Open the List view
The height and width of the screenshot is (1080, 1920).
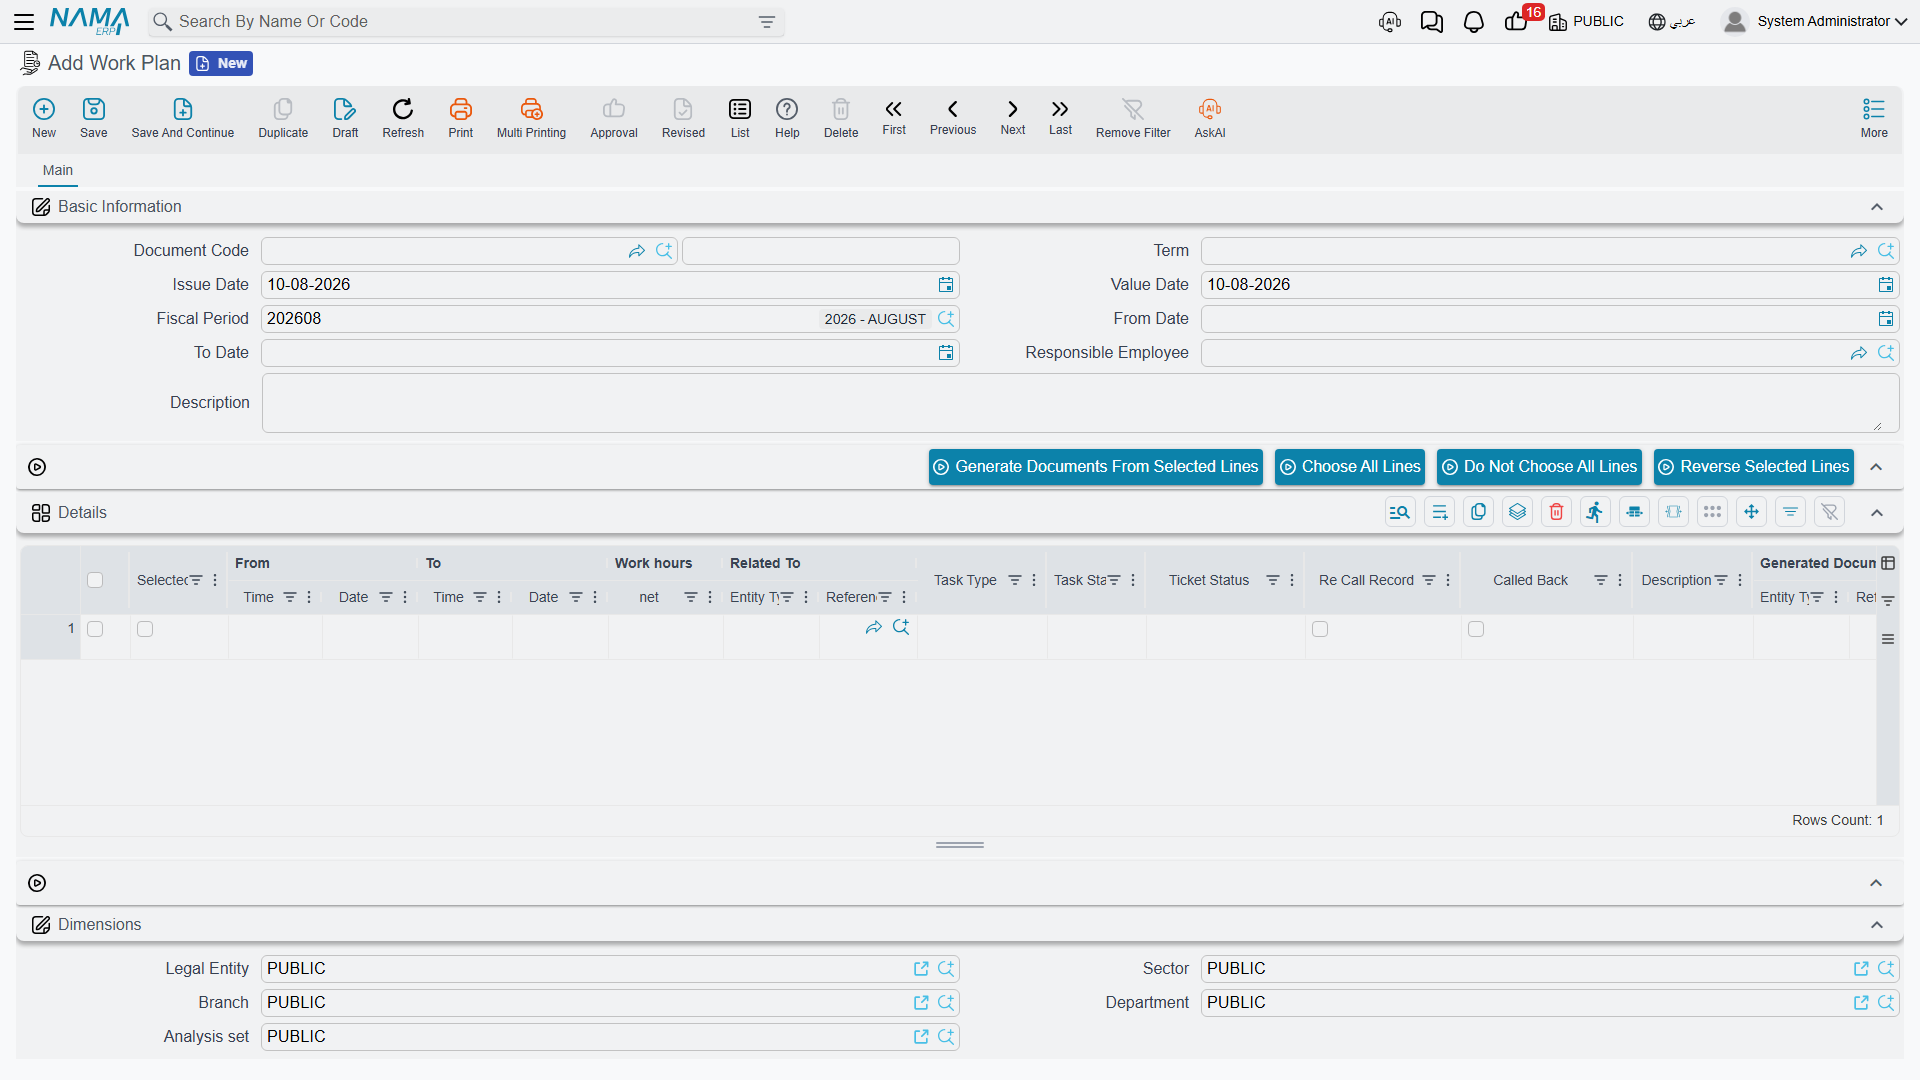click(x=740, y=117)
